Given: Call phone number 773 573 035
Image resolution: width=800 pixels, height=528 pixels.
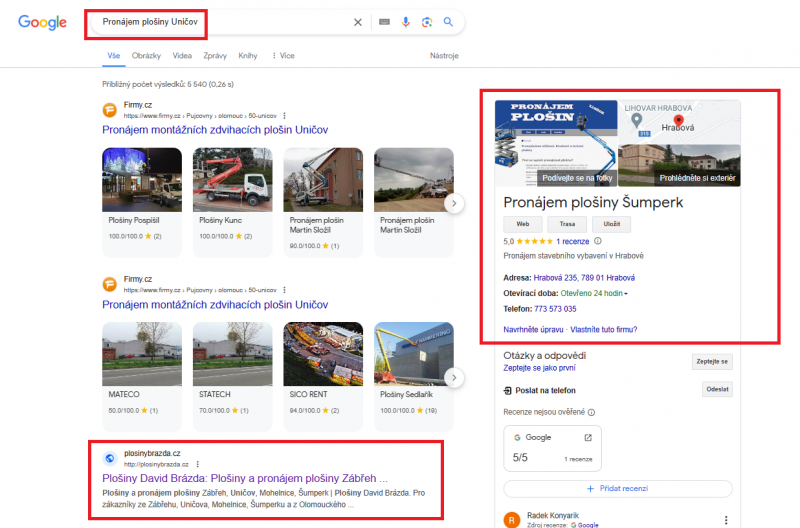Looking at the screenshot, I should tap(555, 309).
